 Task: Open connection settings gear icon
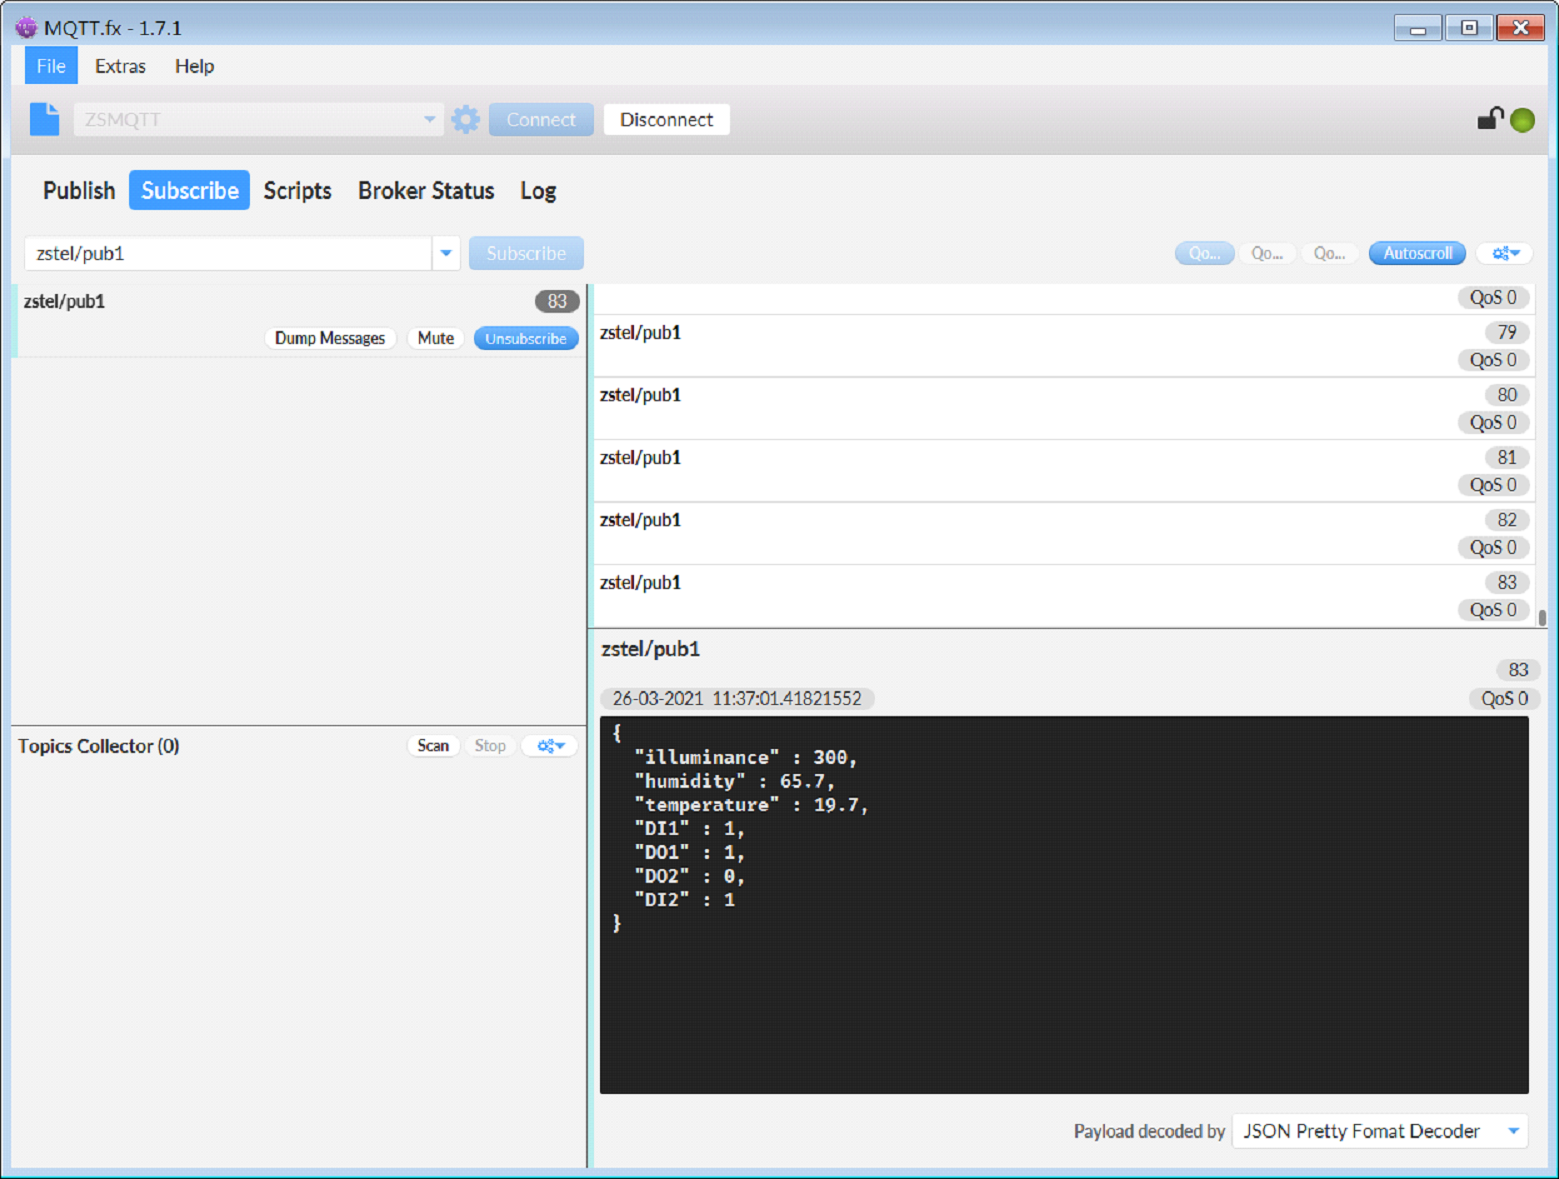(x=465, y=120)
